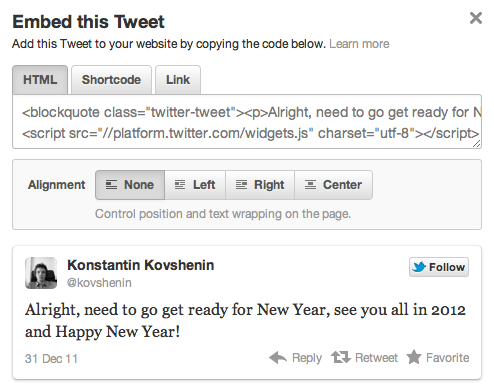
Task: Click the Twitter bird icon
Action: [x=419, y=267]
